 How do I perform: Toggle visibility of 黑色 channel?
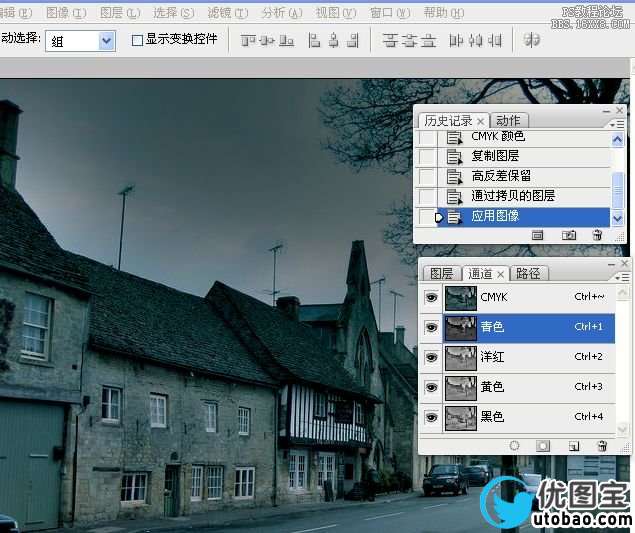[x=431, y=417]
